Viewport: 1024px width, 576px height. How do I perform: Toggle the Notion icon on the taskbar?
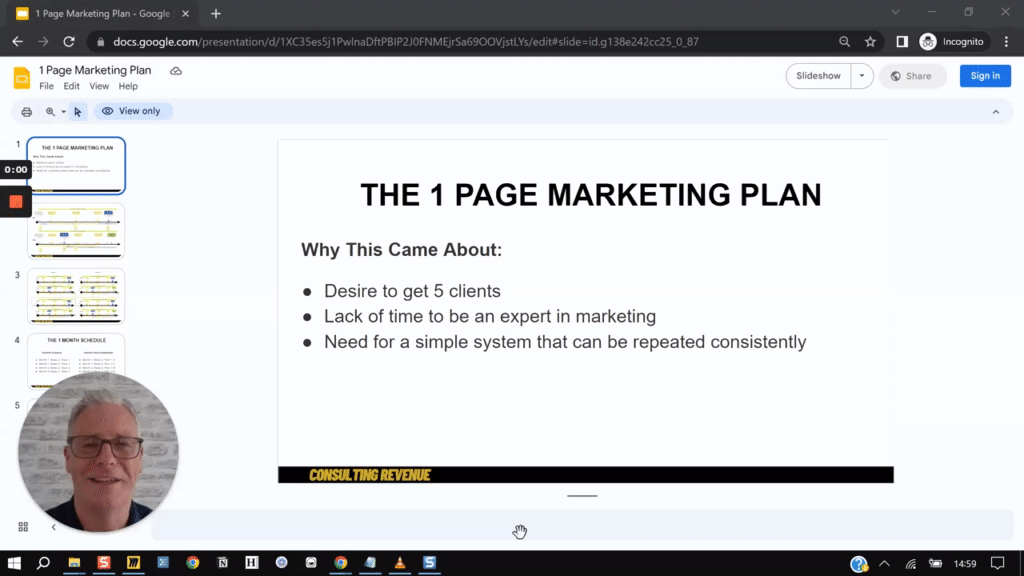(x=222, y=563)
